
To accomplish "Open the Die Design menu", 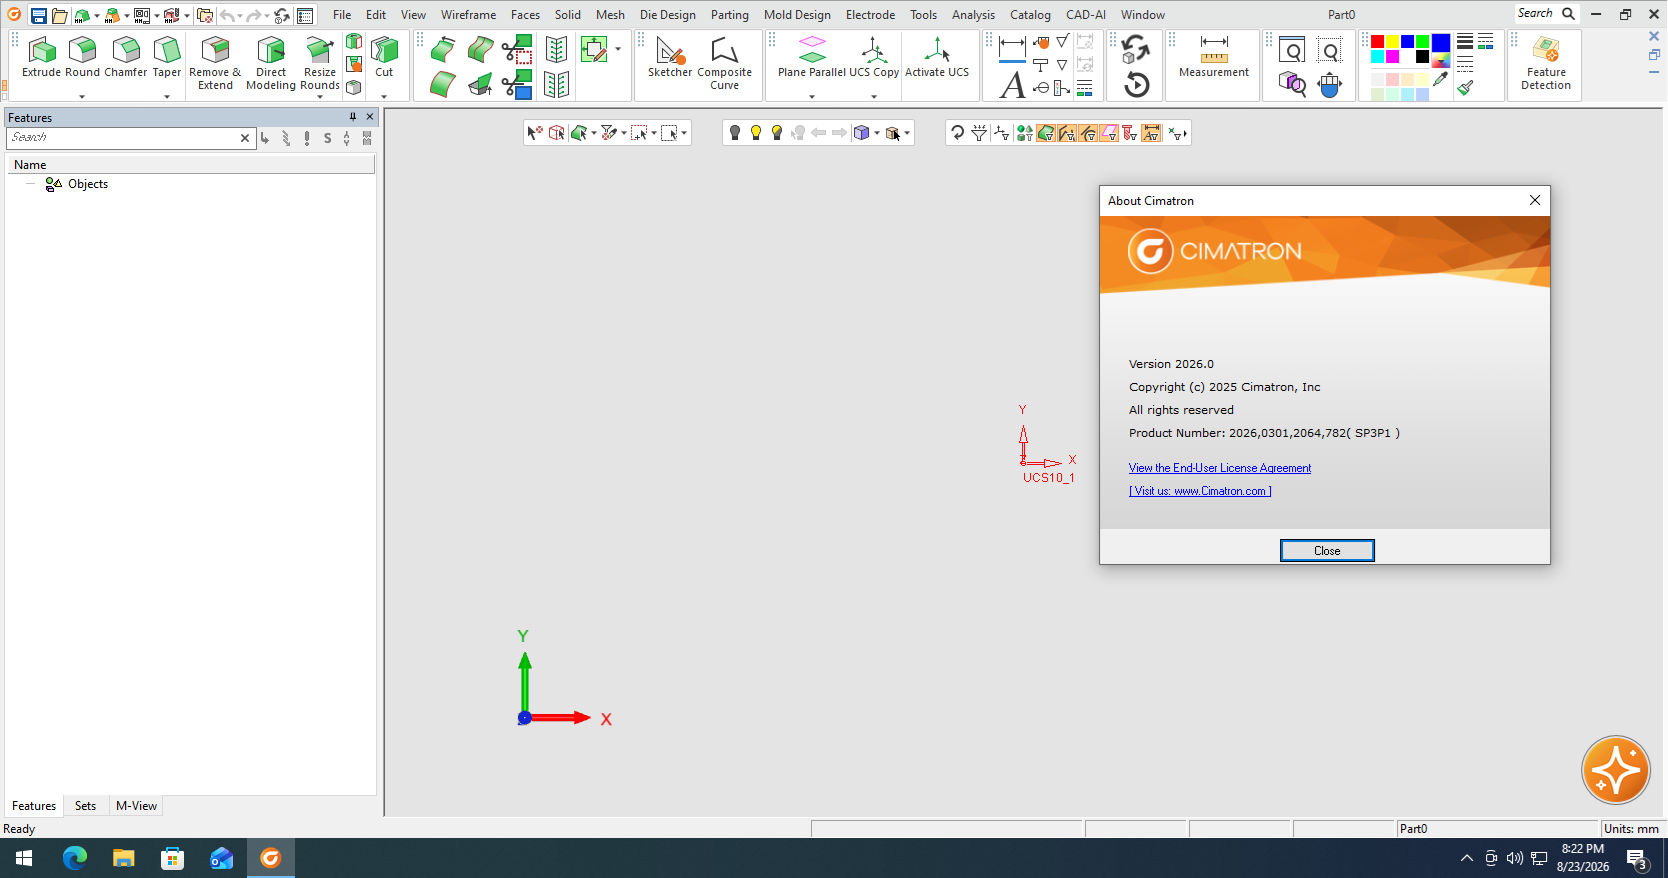I will coord(668,15).
